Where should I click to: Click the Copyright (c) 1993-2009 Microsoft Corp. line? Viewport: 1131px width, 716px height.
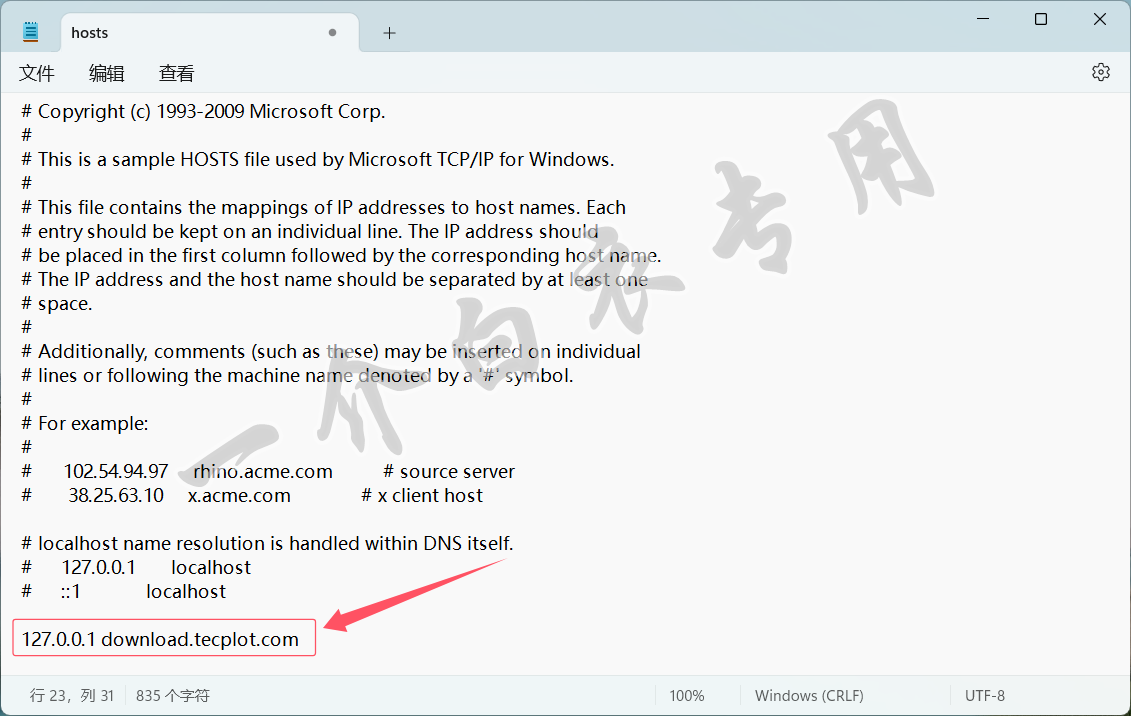203,112
